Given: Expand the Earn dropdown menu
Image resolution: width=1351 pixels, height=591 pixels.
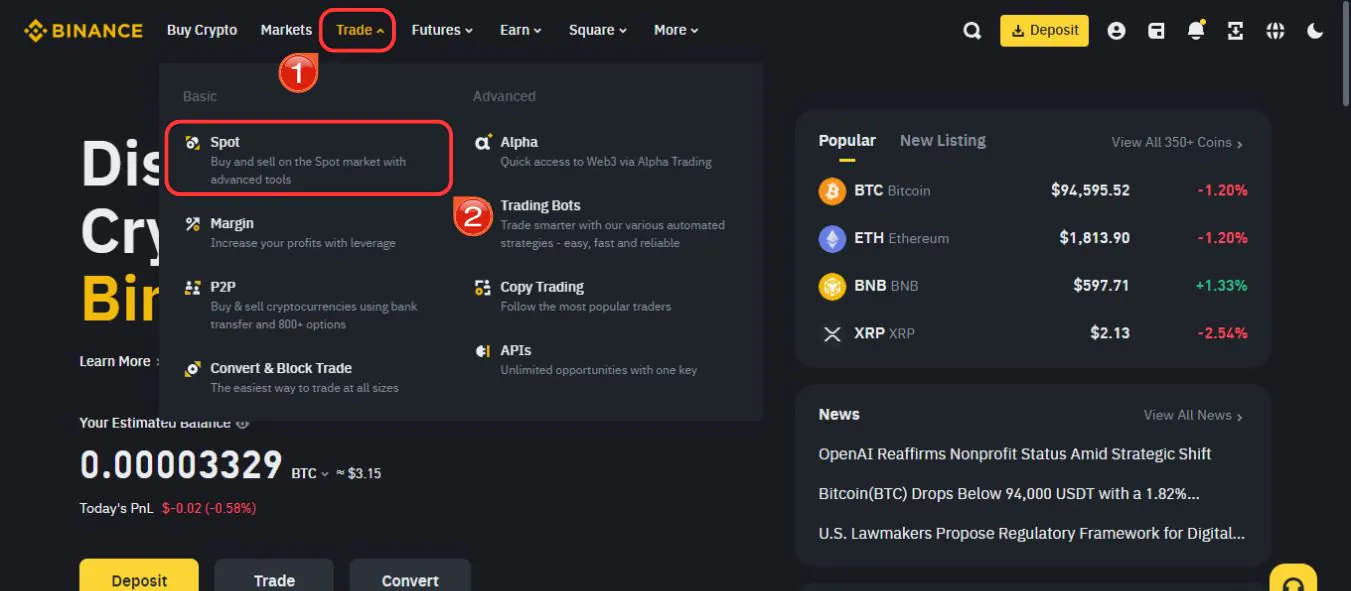Looking at the screenshot, I should tap(521, 30).
